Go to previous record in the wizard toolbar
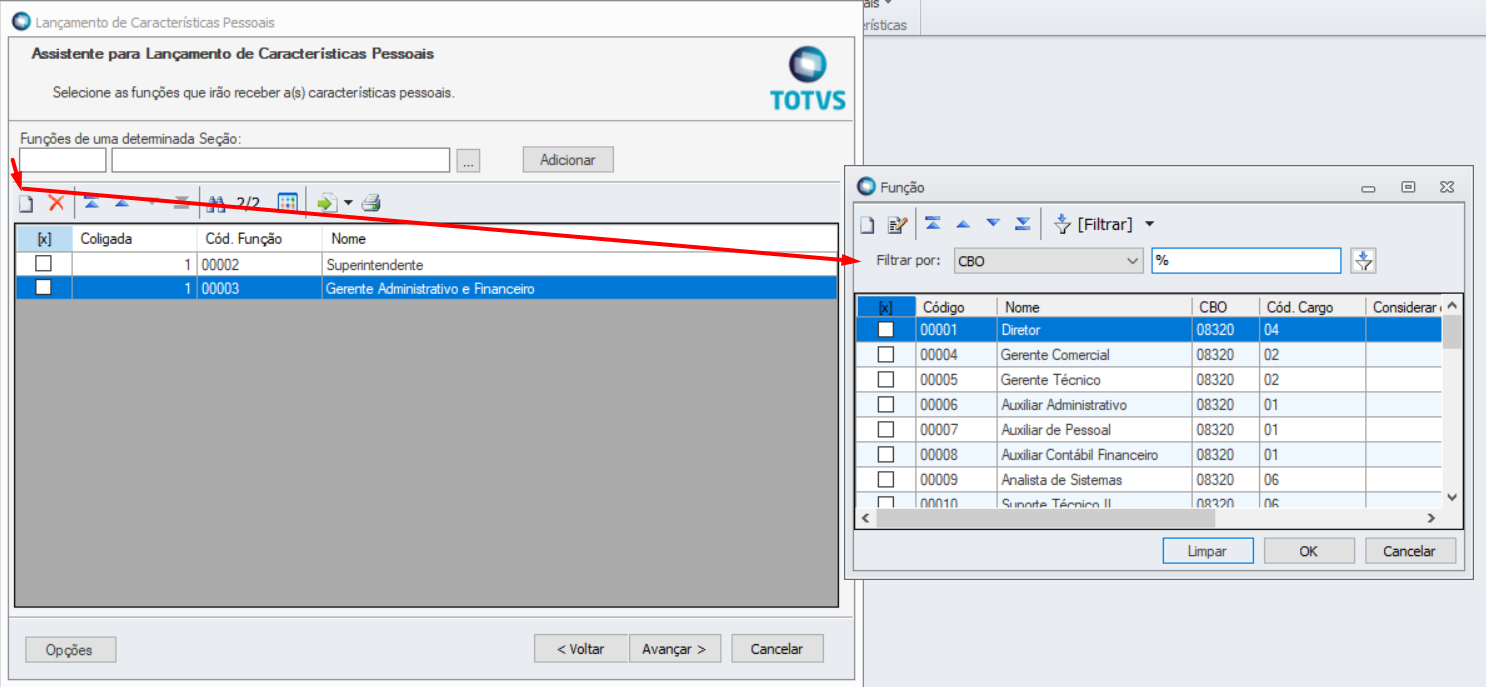1486x687 pixels. (x=121, y=203)
